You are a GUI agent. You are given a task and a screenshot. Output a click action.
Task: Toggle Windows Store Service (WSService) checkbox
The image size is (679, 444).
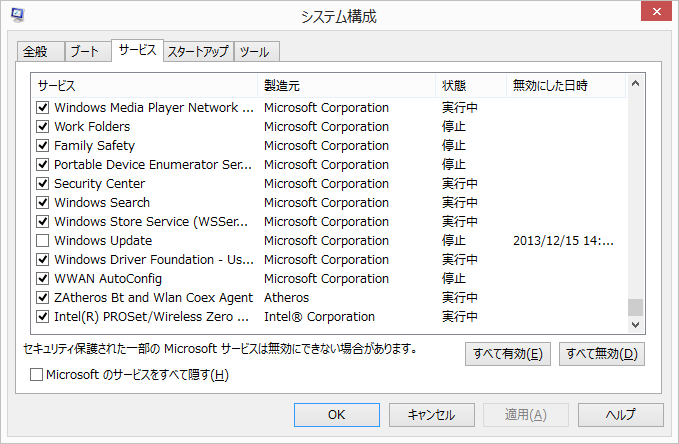coord(42,222)
